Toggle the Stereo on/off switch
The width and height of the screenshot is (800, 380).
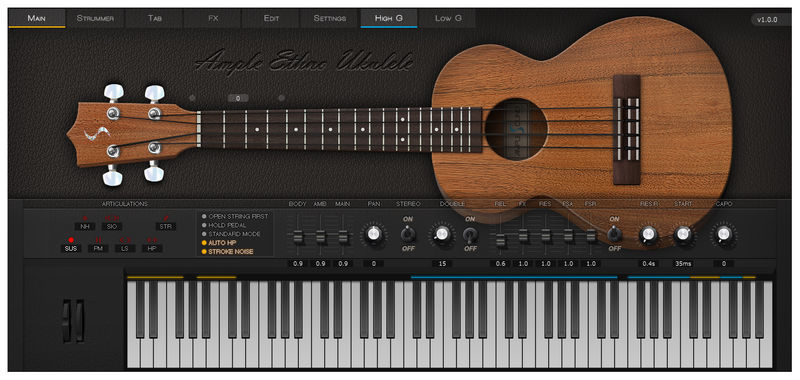pos(407,235)
